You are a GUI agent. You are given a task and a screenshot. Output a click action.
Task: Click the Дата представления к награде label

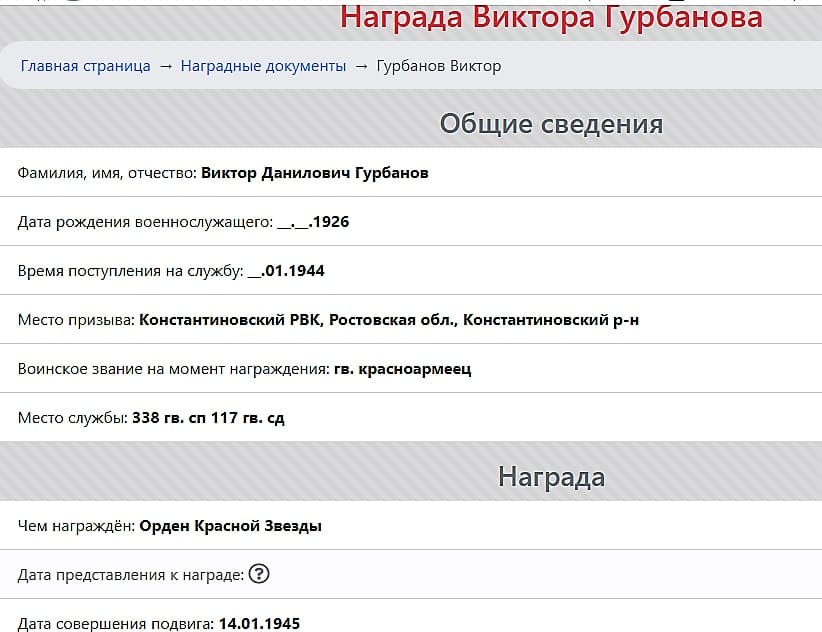[x=130, y=575]
